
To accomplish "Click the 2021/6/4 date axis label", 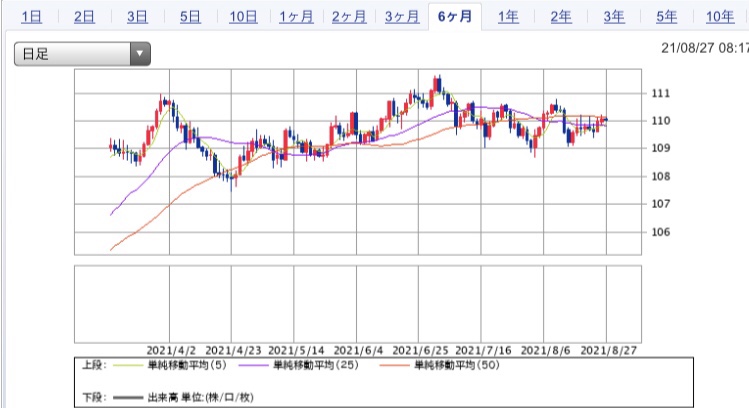I will coord(358,351).
